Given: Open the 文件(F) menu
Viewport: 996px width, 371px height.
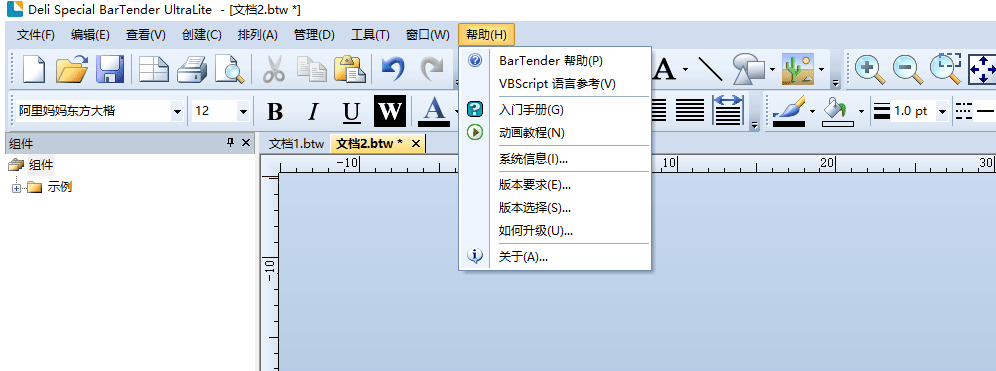Looking at the screenshot, I should (36, 35).
